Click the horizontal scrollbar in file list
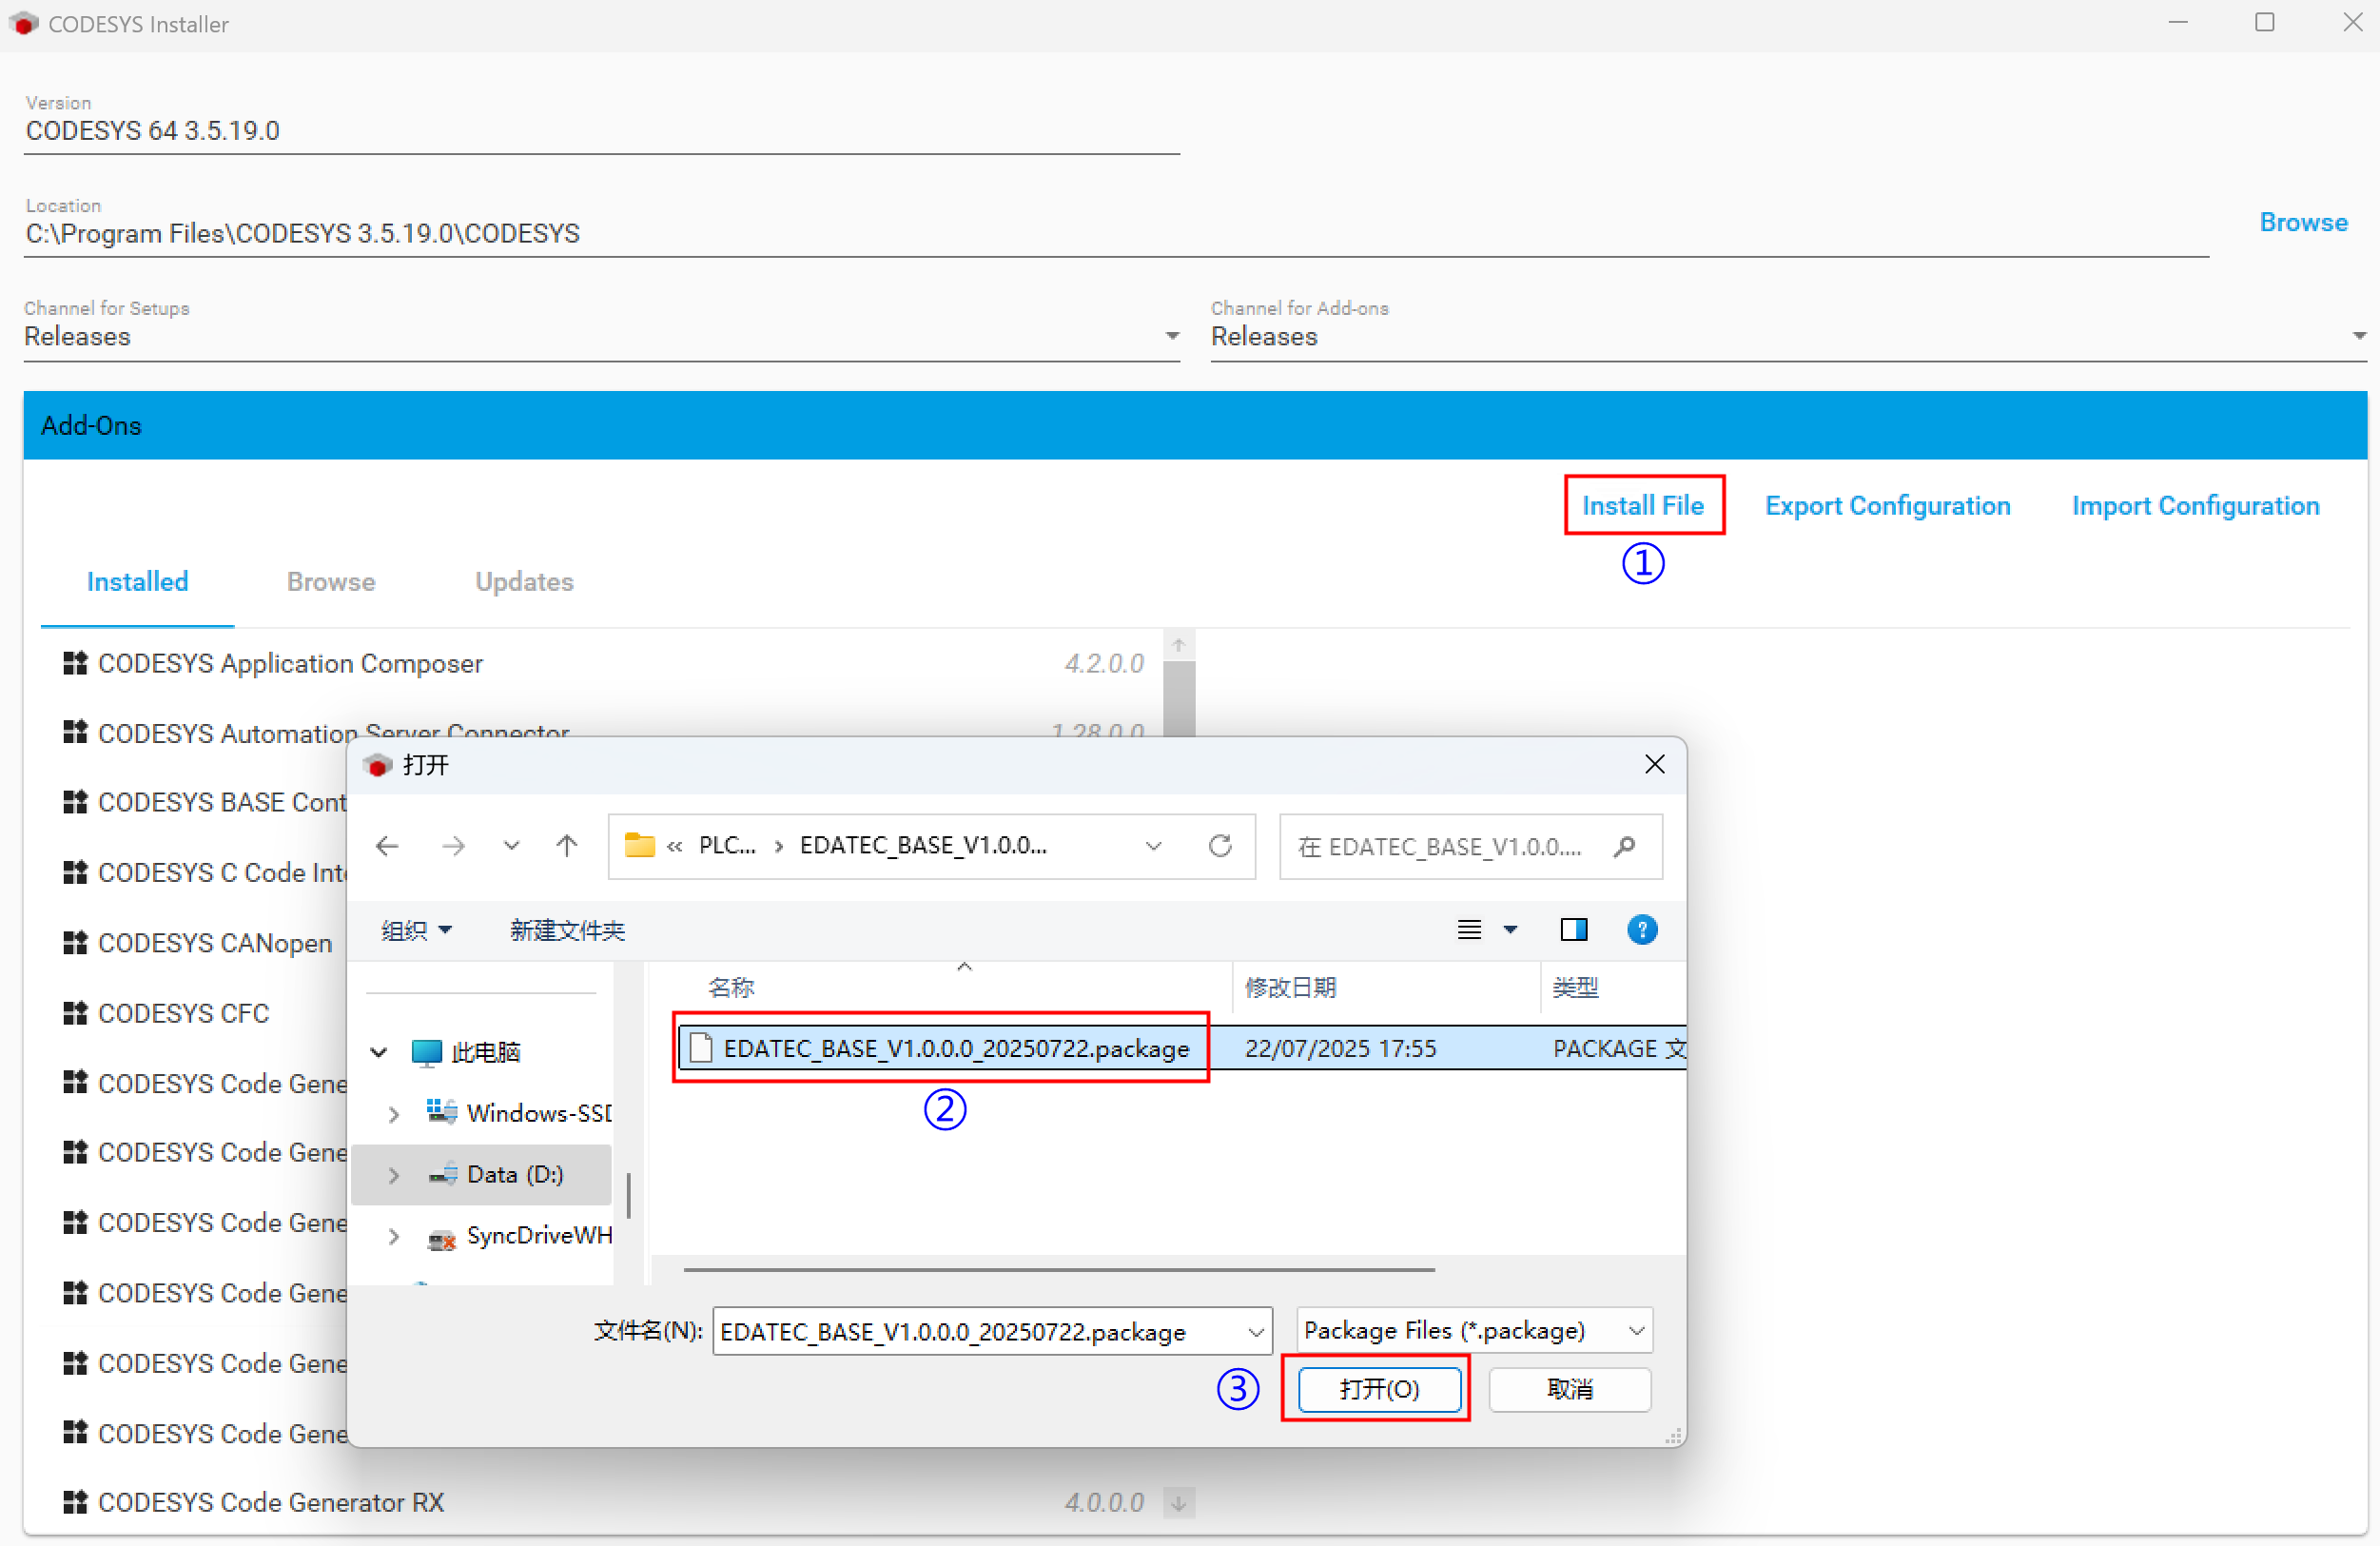This screenshot has width=2380, height=1546. point(1058,1269)
